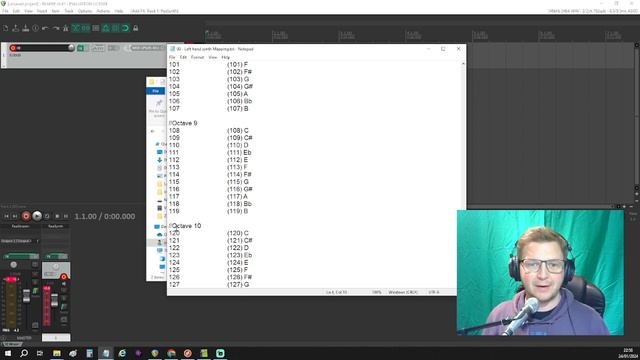Adjust the track 1 mixer volume fader
The height and width of the screenshot is (360, 640).
[54, 300]
